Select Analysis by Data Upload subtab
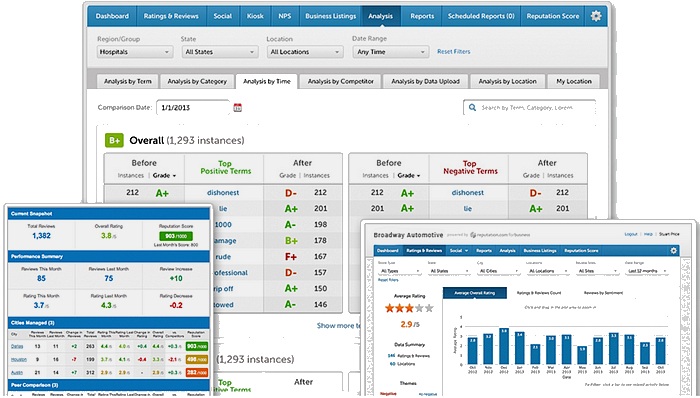 tap(425, 82)
